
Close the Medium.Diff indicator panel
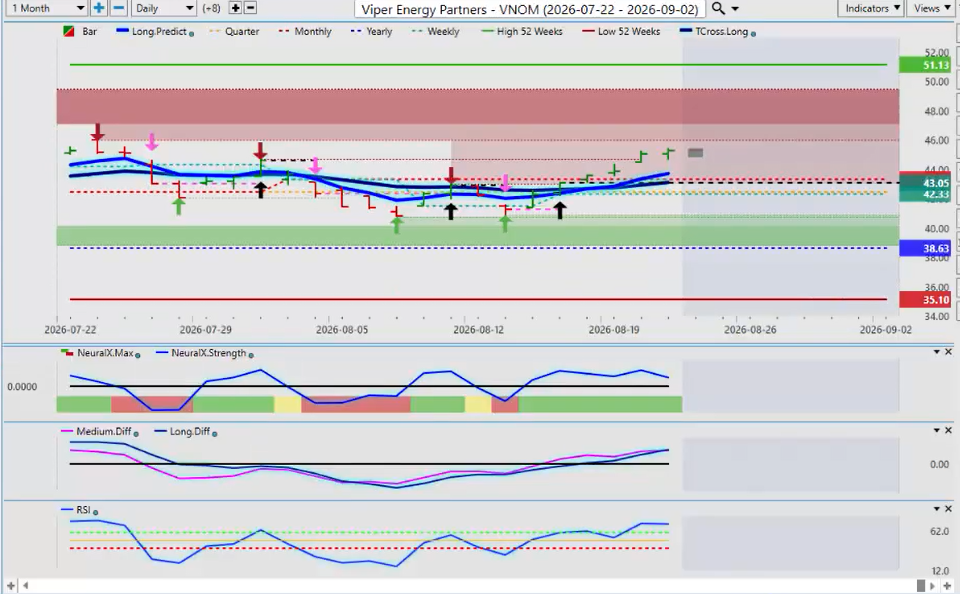click(948, 430)
